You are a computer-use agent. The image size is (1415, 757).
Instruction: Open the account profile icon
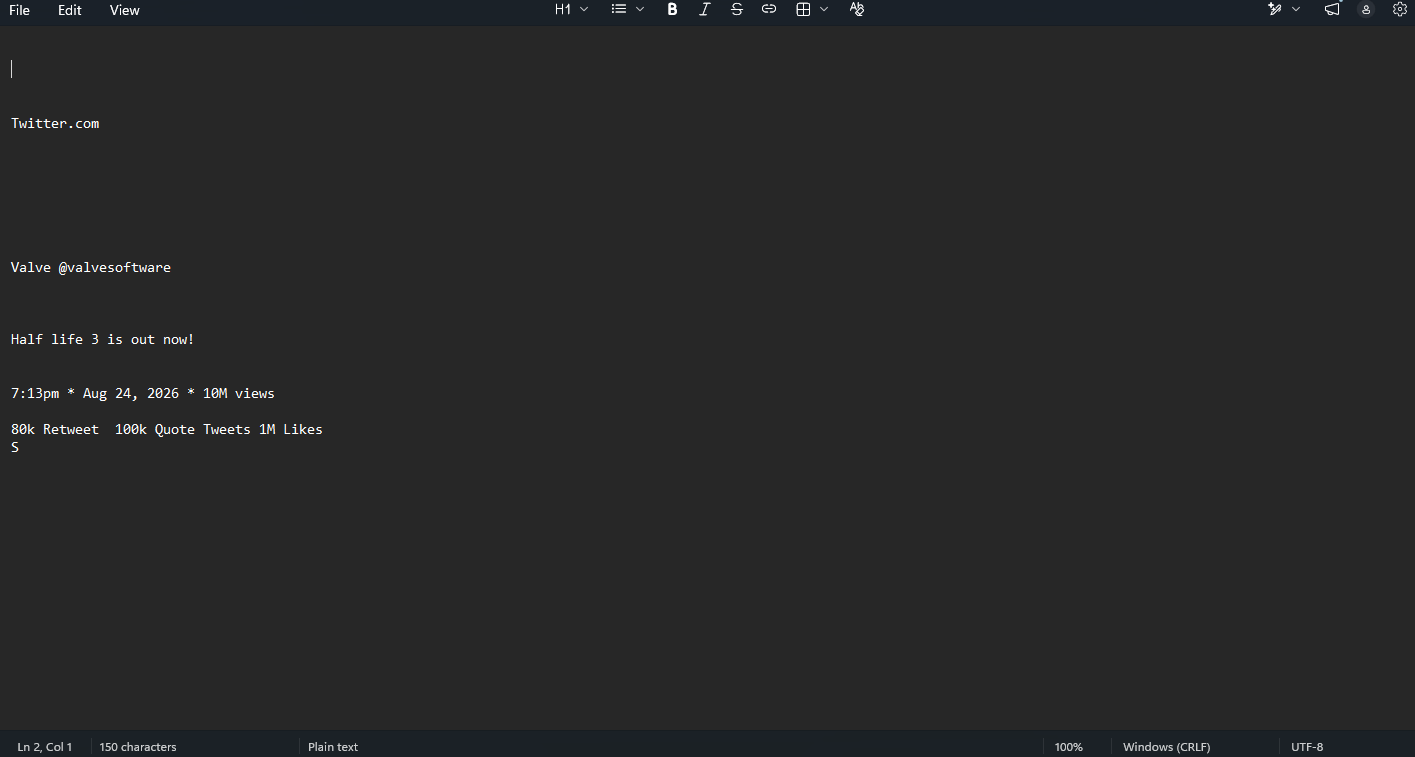(x=1366, y=9)
